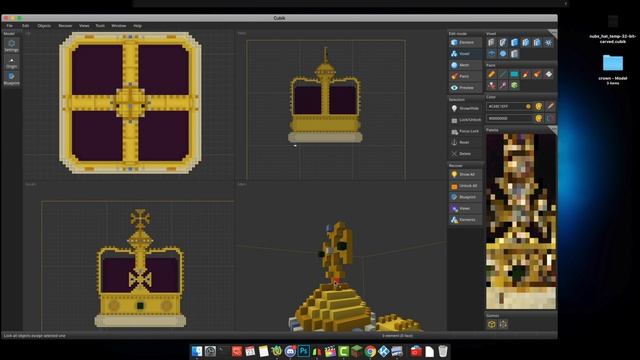The height and width of the screenshot is (360, 640).
Task: Click Show All in the Recover panel
Action: (465, 174)
